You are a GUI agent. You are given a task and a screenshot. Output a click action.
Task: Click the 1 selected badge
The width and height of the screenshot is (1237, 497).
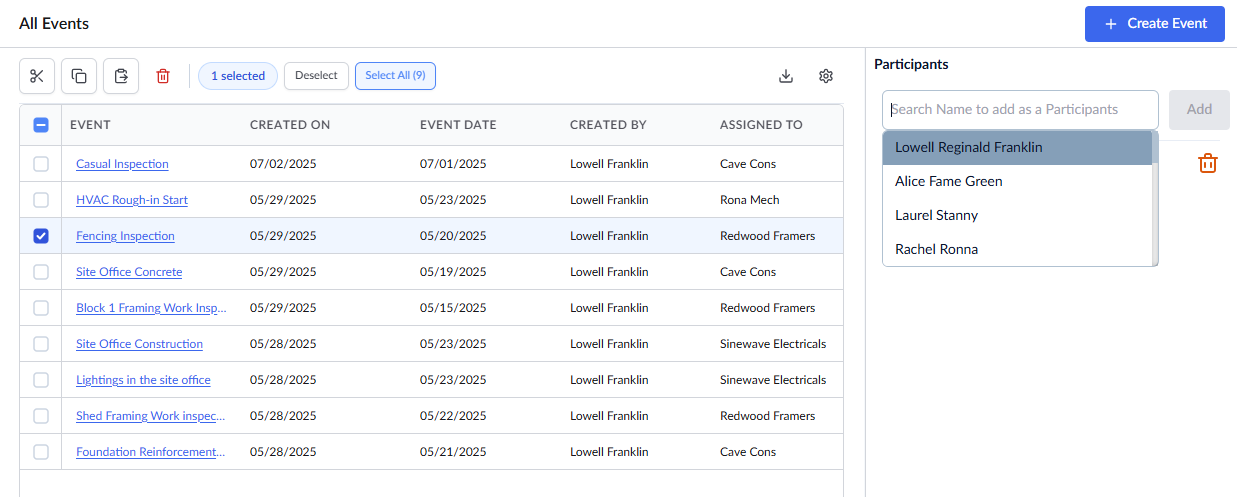[238, 76]
